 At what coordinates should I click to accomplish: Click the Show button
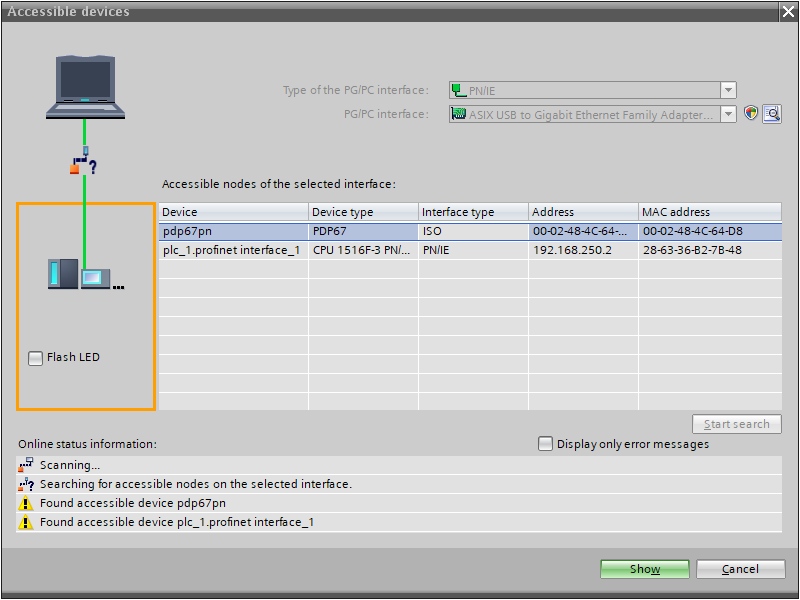[x=644, y=569]
